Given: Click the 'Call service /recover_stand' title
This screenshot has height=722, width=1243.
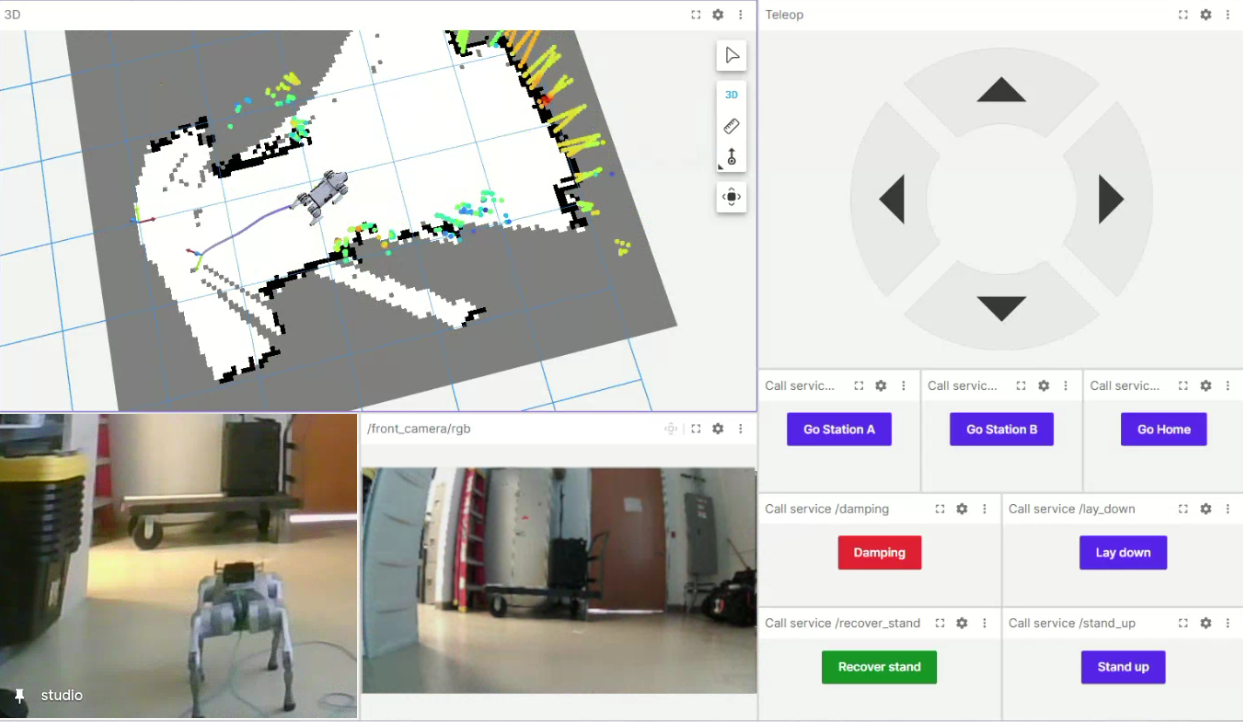Looking at the screenshot, I should click(x=842, y=623).
